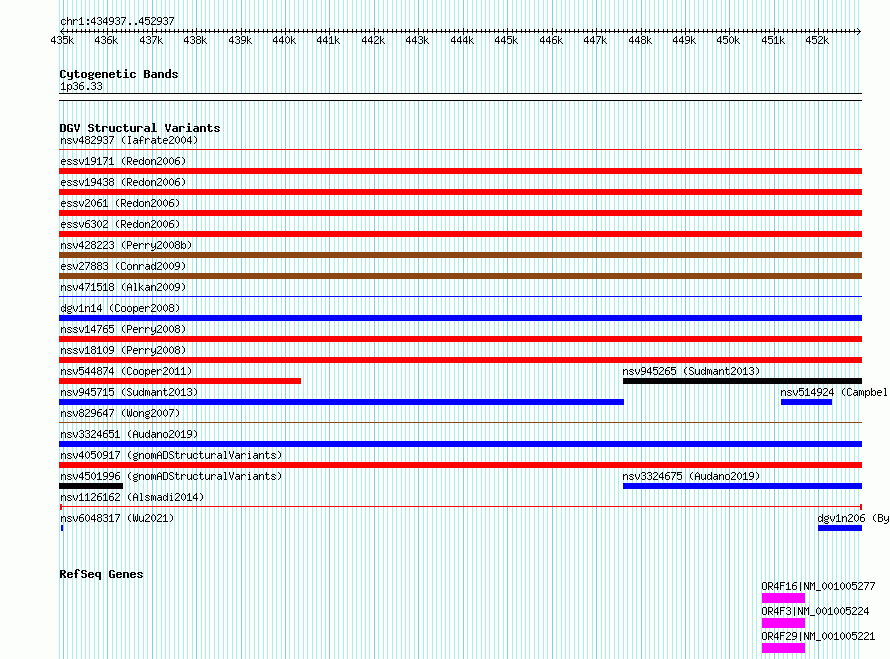Open variant nsv4501996 (gnomADStructuralVariants) label
The image size is (890, 659).
coord(171,476)
